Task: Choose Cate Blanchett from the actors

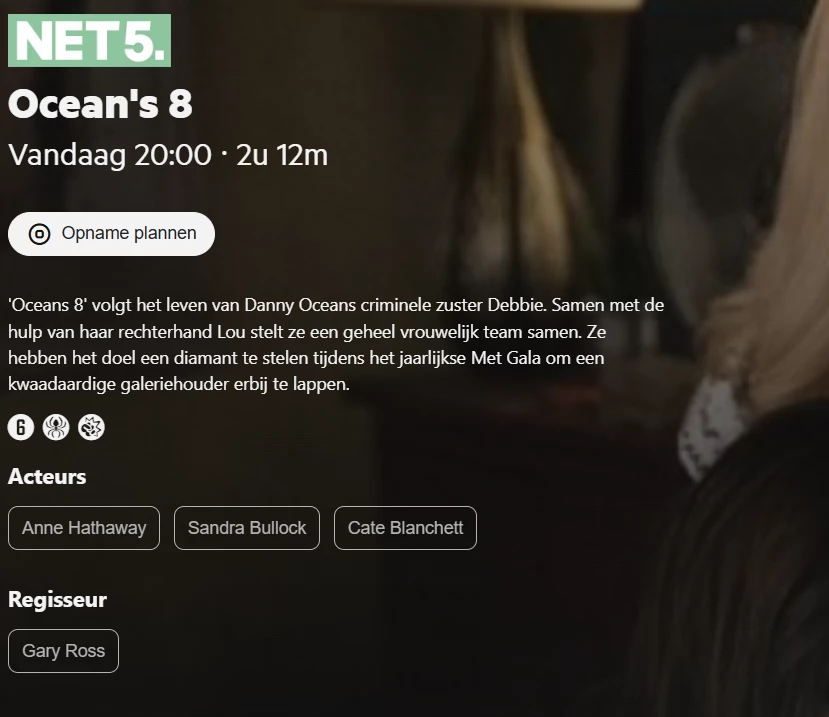Action: (406, 528)
